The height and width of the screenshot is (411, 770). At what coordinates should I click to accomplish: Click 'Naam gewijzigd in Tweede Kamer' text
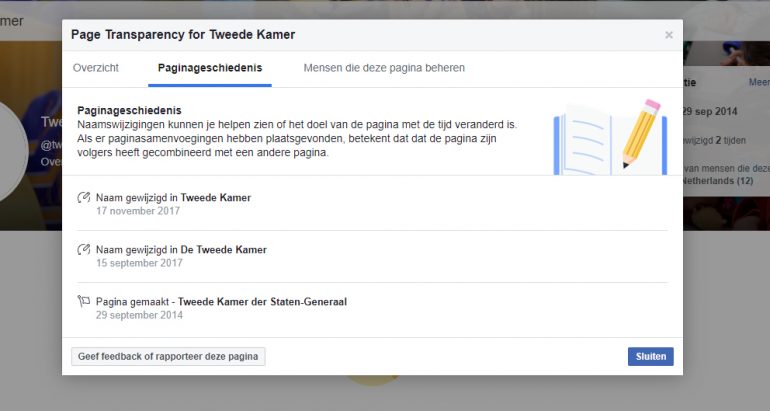click(x=173, y=197)
